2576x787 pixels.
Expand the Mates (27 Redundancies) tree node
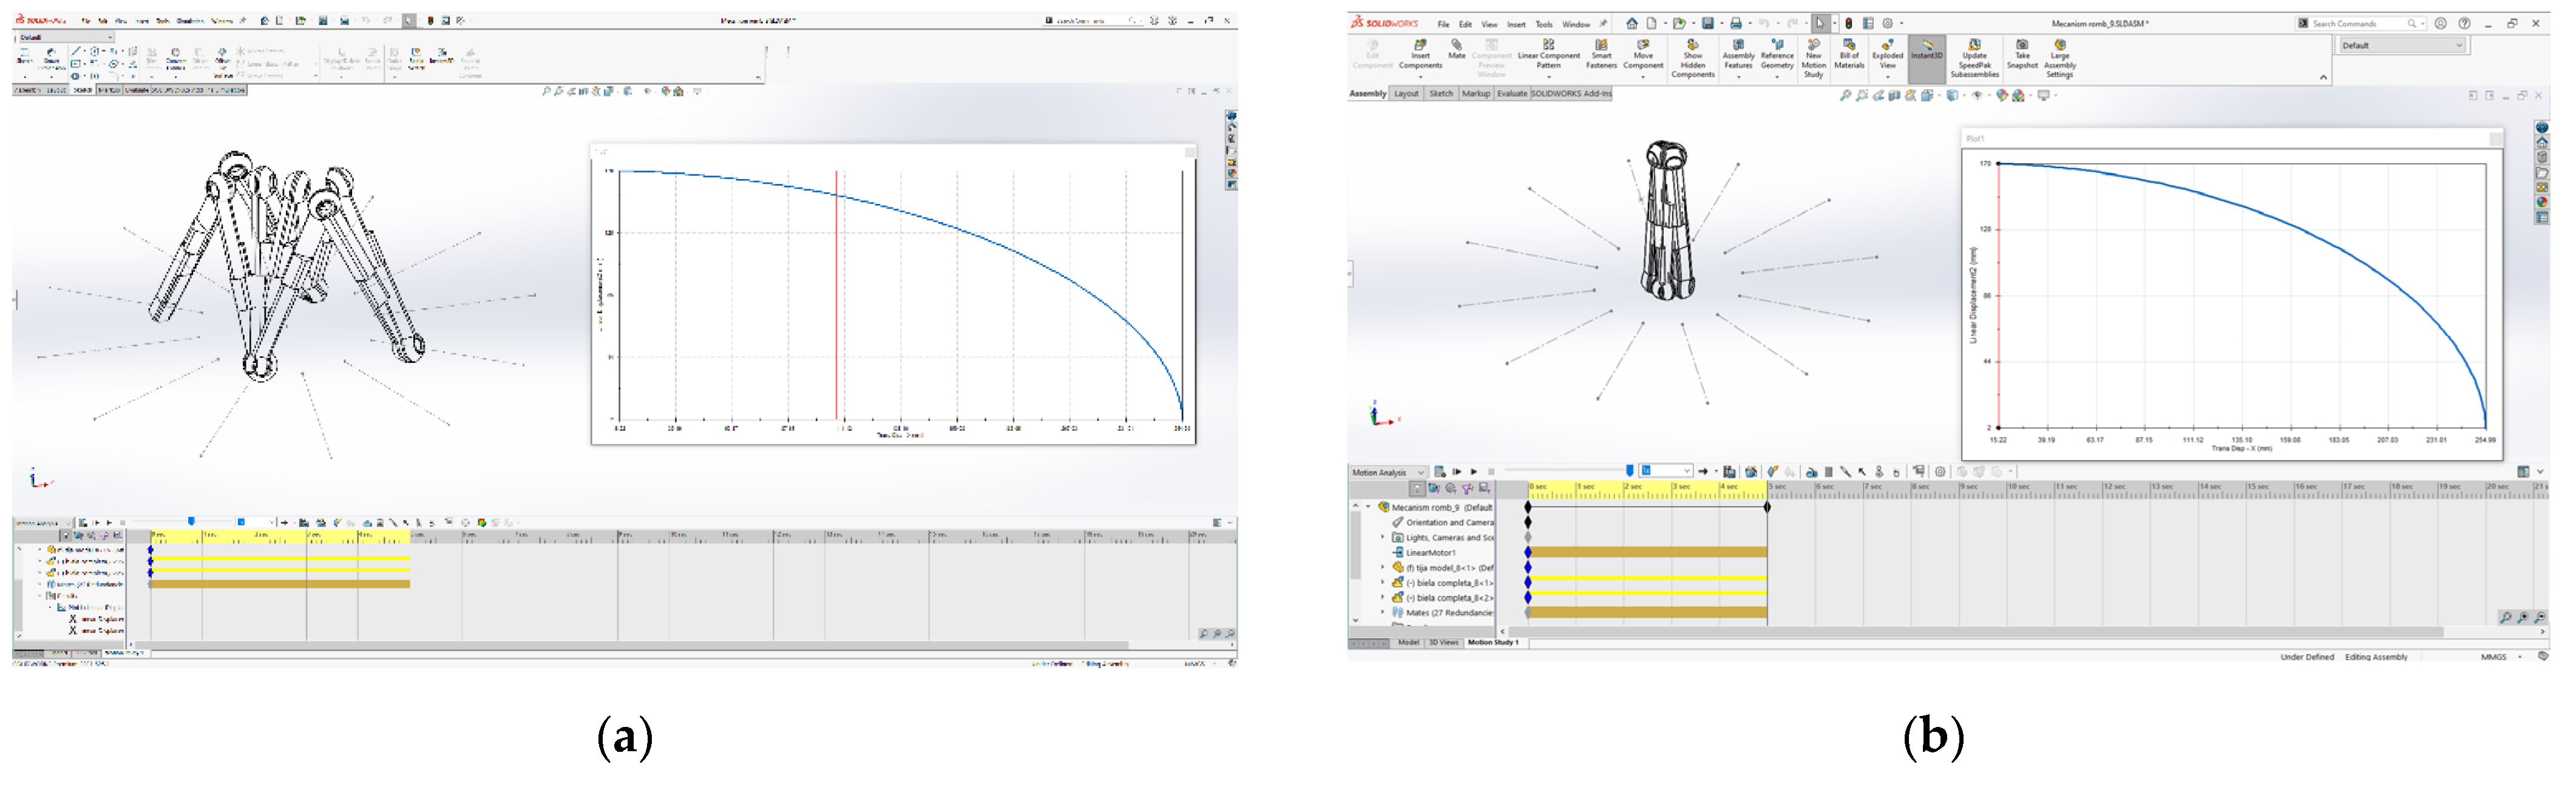click(1384, 612)
